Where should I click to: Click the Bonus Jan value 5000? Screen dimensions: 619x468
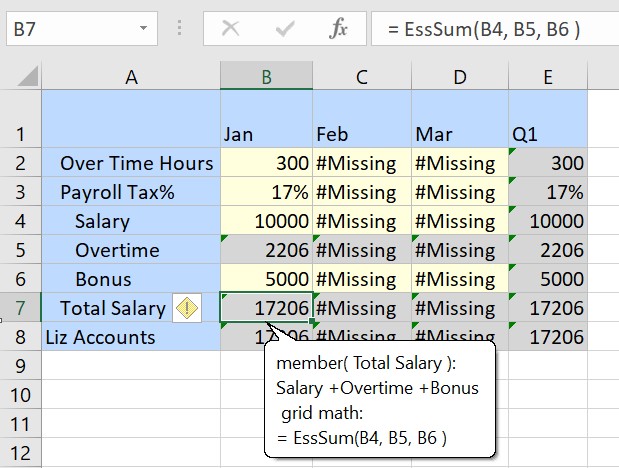(266, 279)
